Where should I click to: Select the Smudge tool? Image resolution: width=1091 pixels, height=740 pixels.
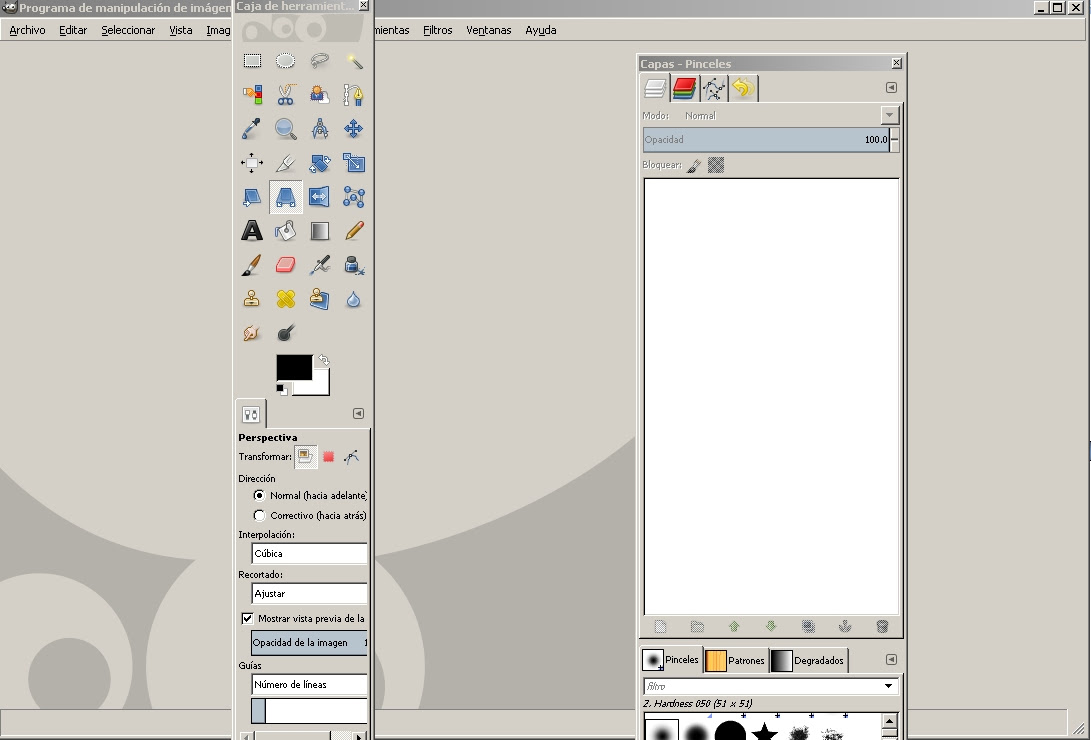click(252, 333)
